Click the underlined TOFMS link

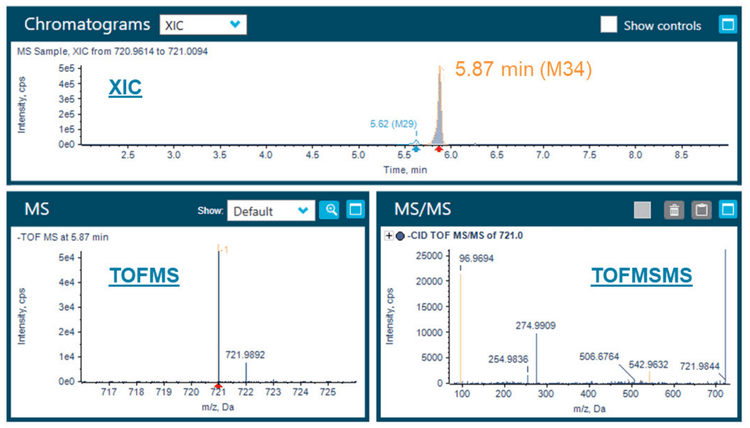(146, 276)
